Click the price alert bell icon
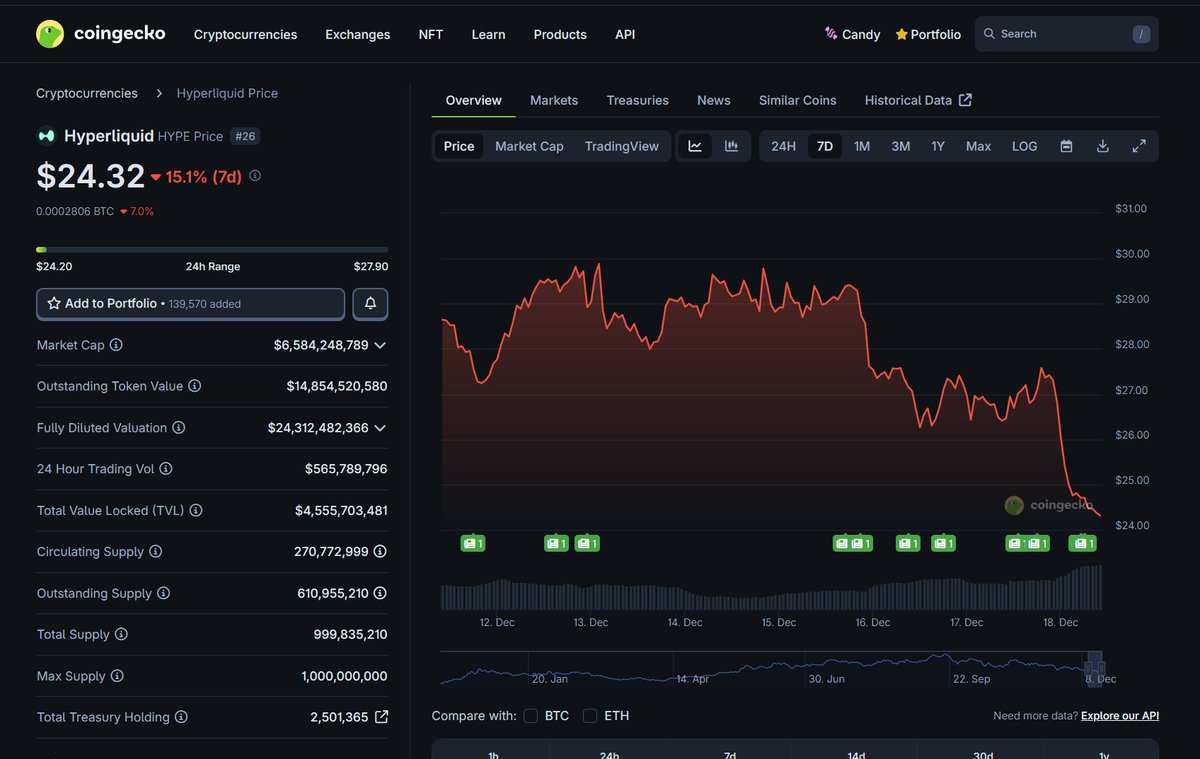Image resolution: width=1200 pixels, height=759 pixels. 370,303
